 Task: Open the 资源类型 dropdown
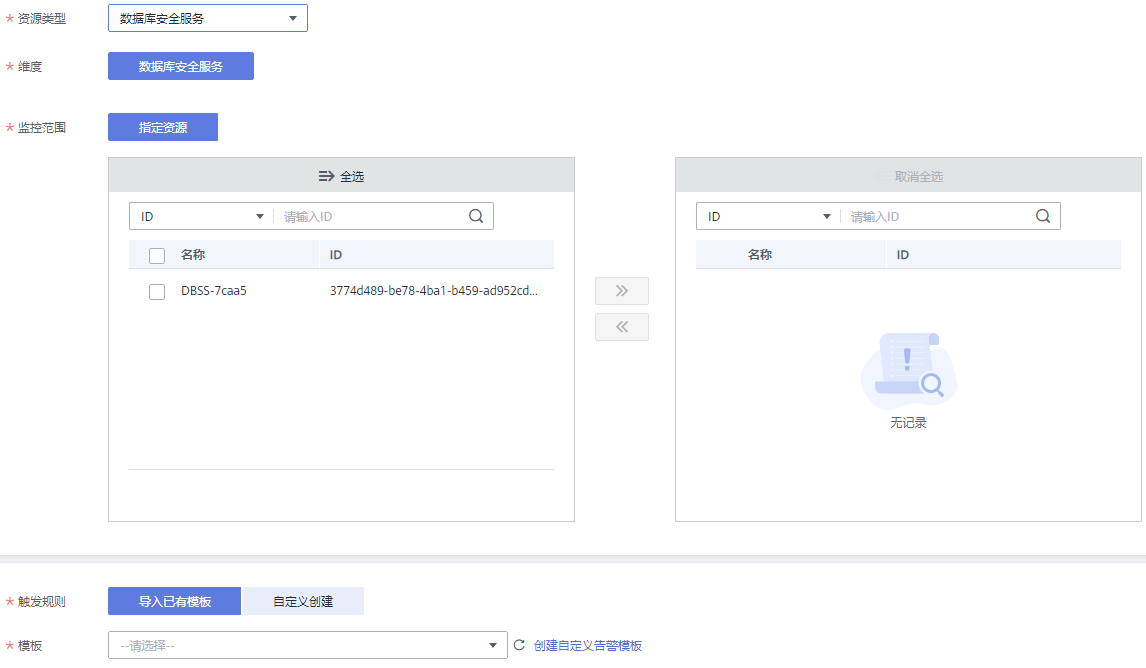[207, 18]
